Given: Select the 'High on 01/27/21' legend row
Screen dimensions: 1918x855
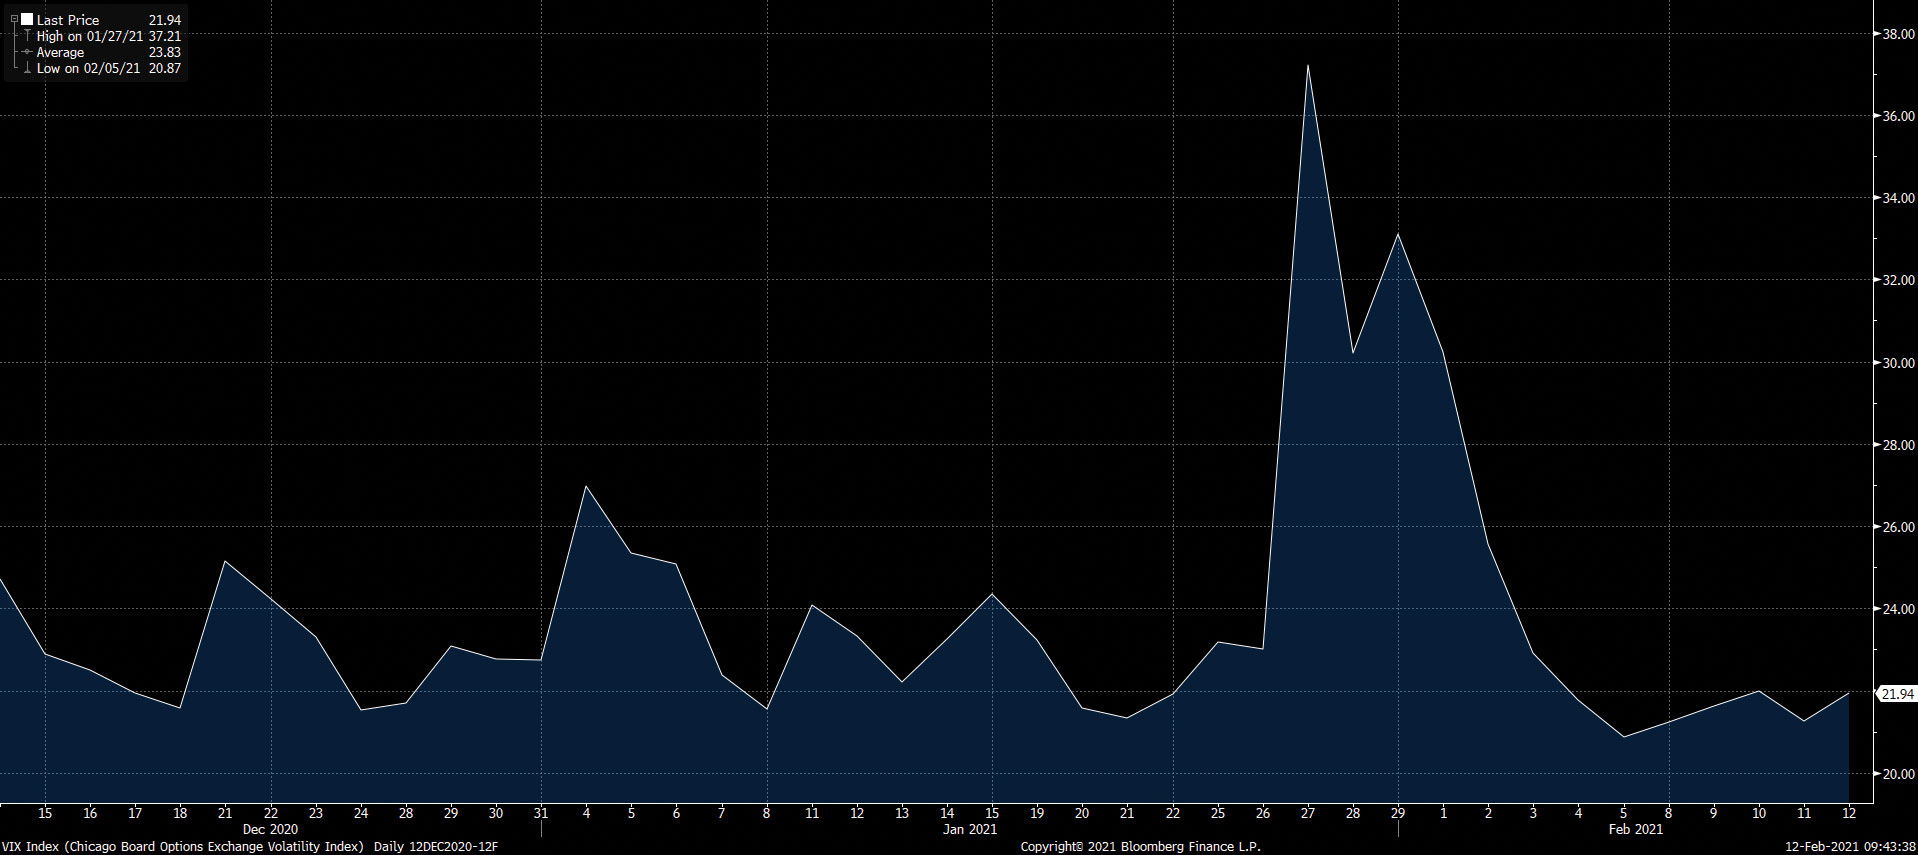Looking at the screenshot, I should click(x=90, y=36).
